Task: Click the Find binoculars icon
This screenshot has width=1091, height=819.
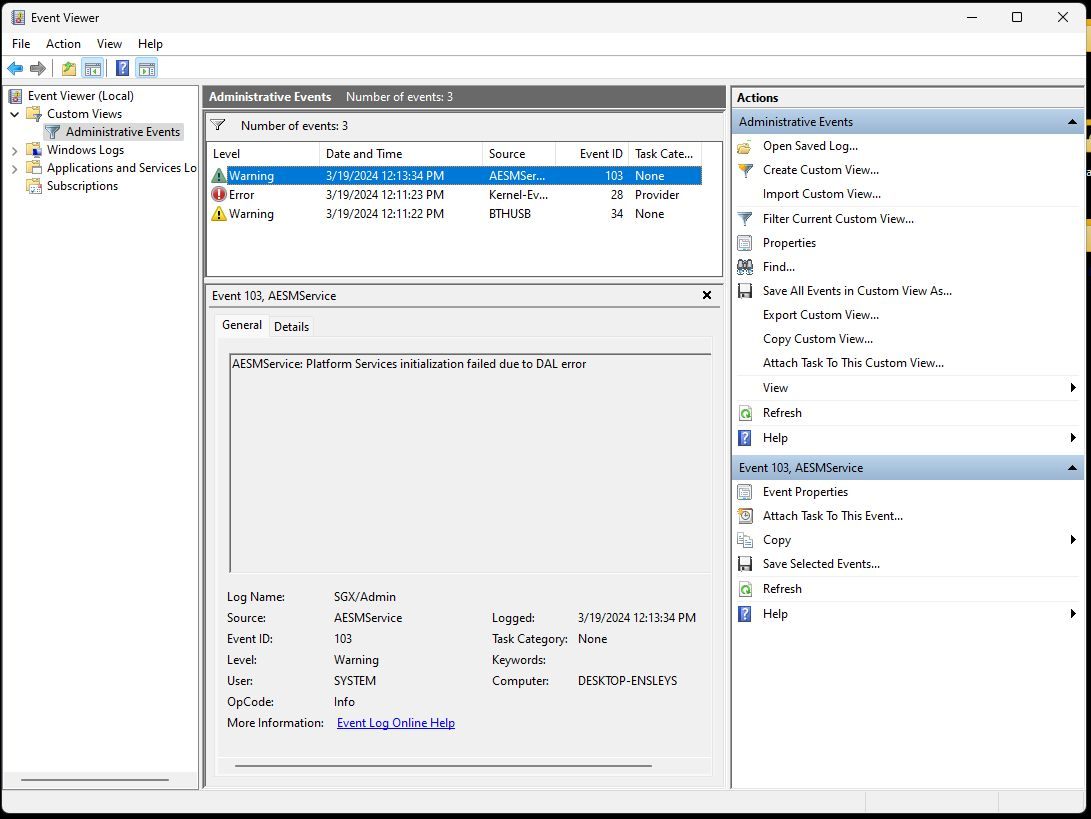Action: (745, 267)
